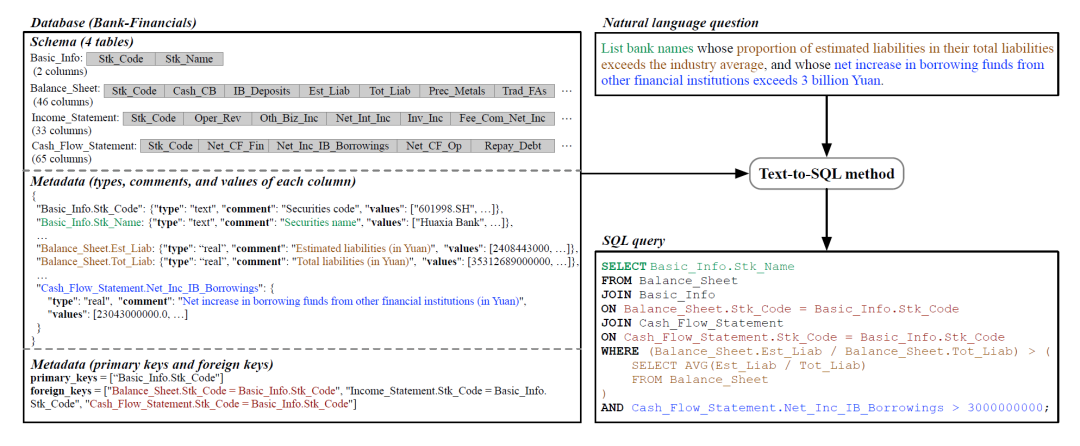Viewport: 1080px width, 446px height.
Task: Click the "Income_Statement:" table label
Action: click(75, 118)
